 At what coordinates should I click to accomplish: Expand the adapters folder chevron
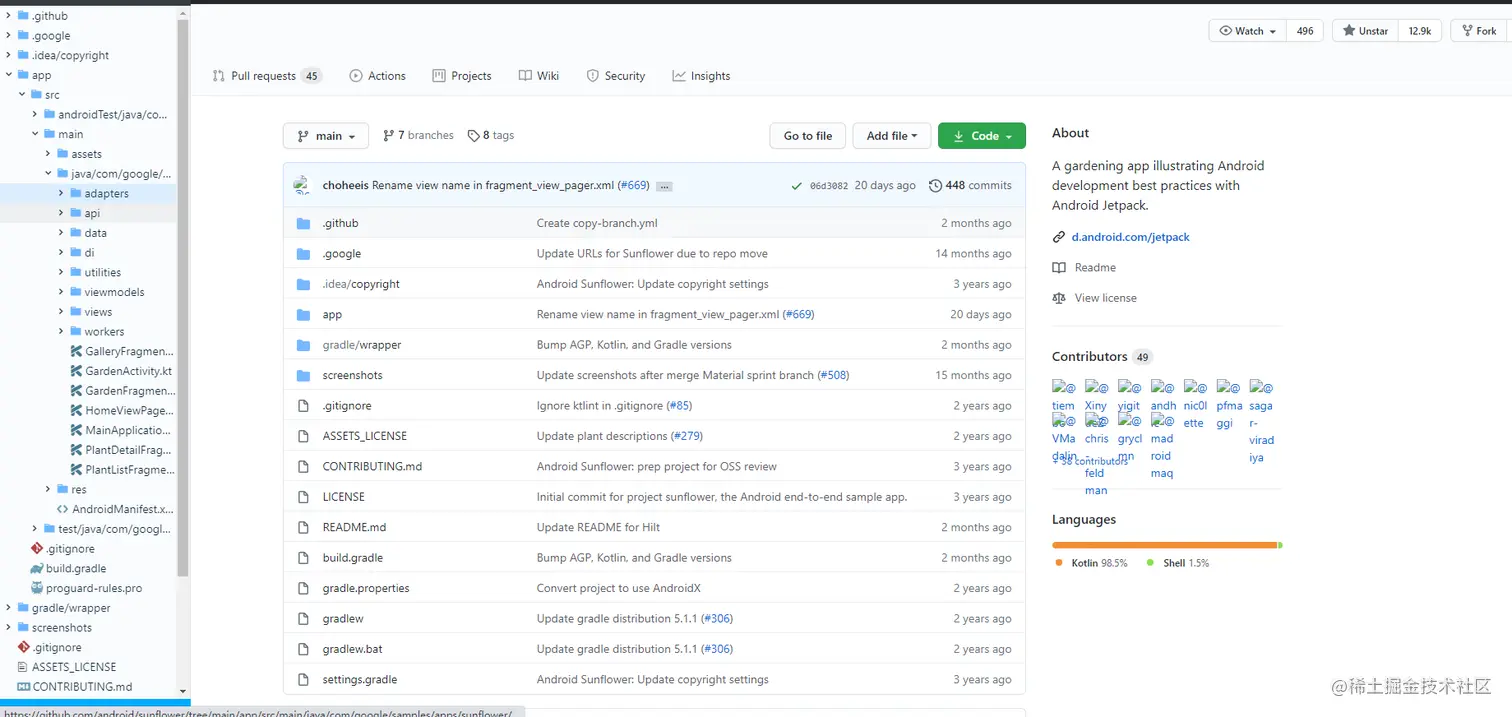coord(61,193)
